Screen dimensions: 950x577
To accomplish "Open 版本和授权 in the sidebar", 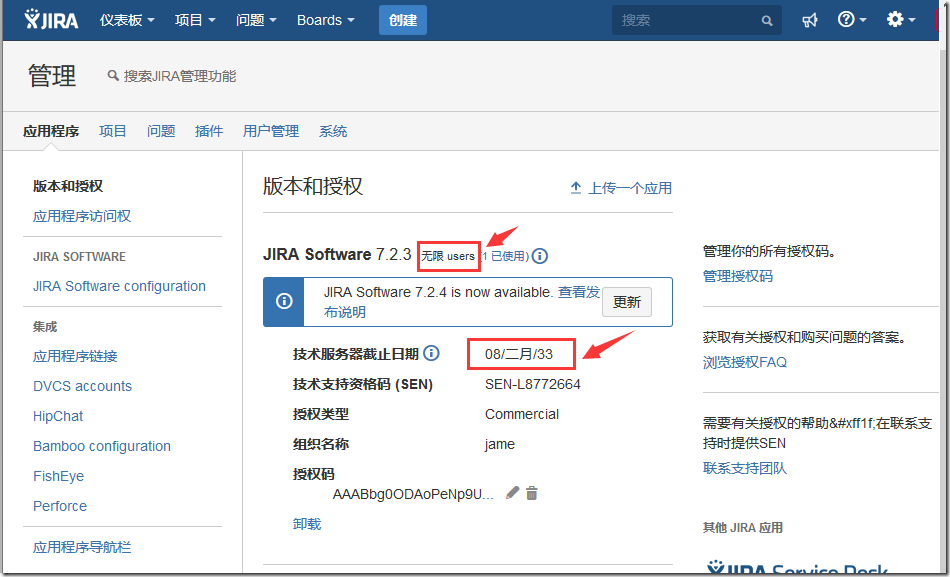I will (x=68, y=186).
